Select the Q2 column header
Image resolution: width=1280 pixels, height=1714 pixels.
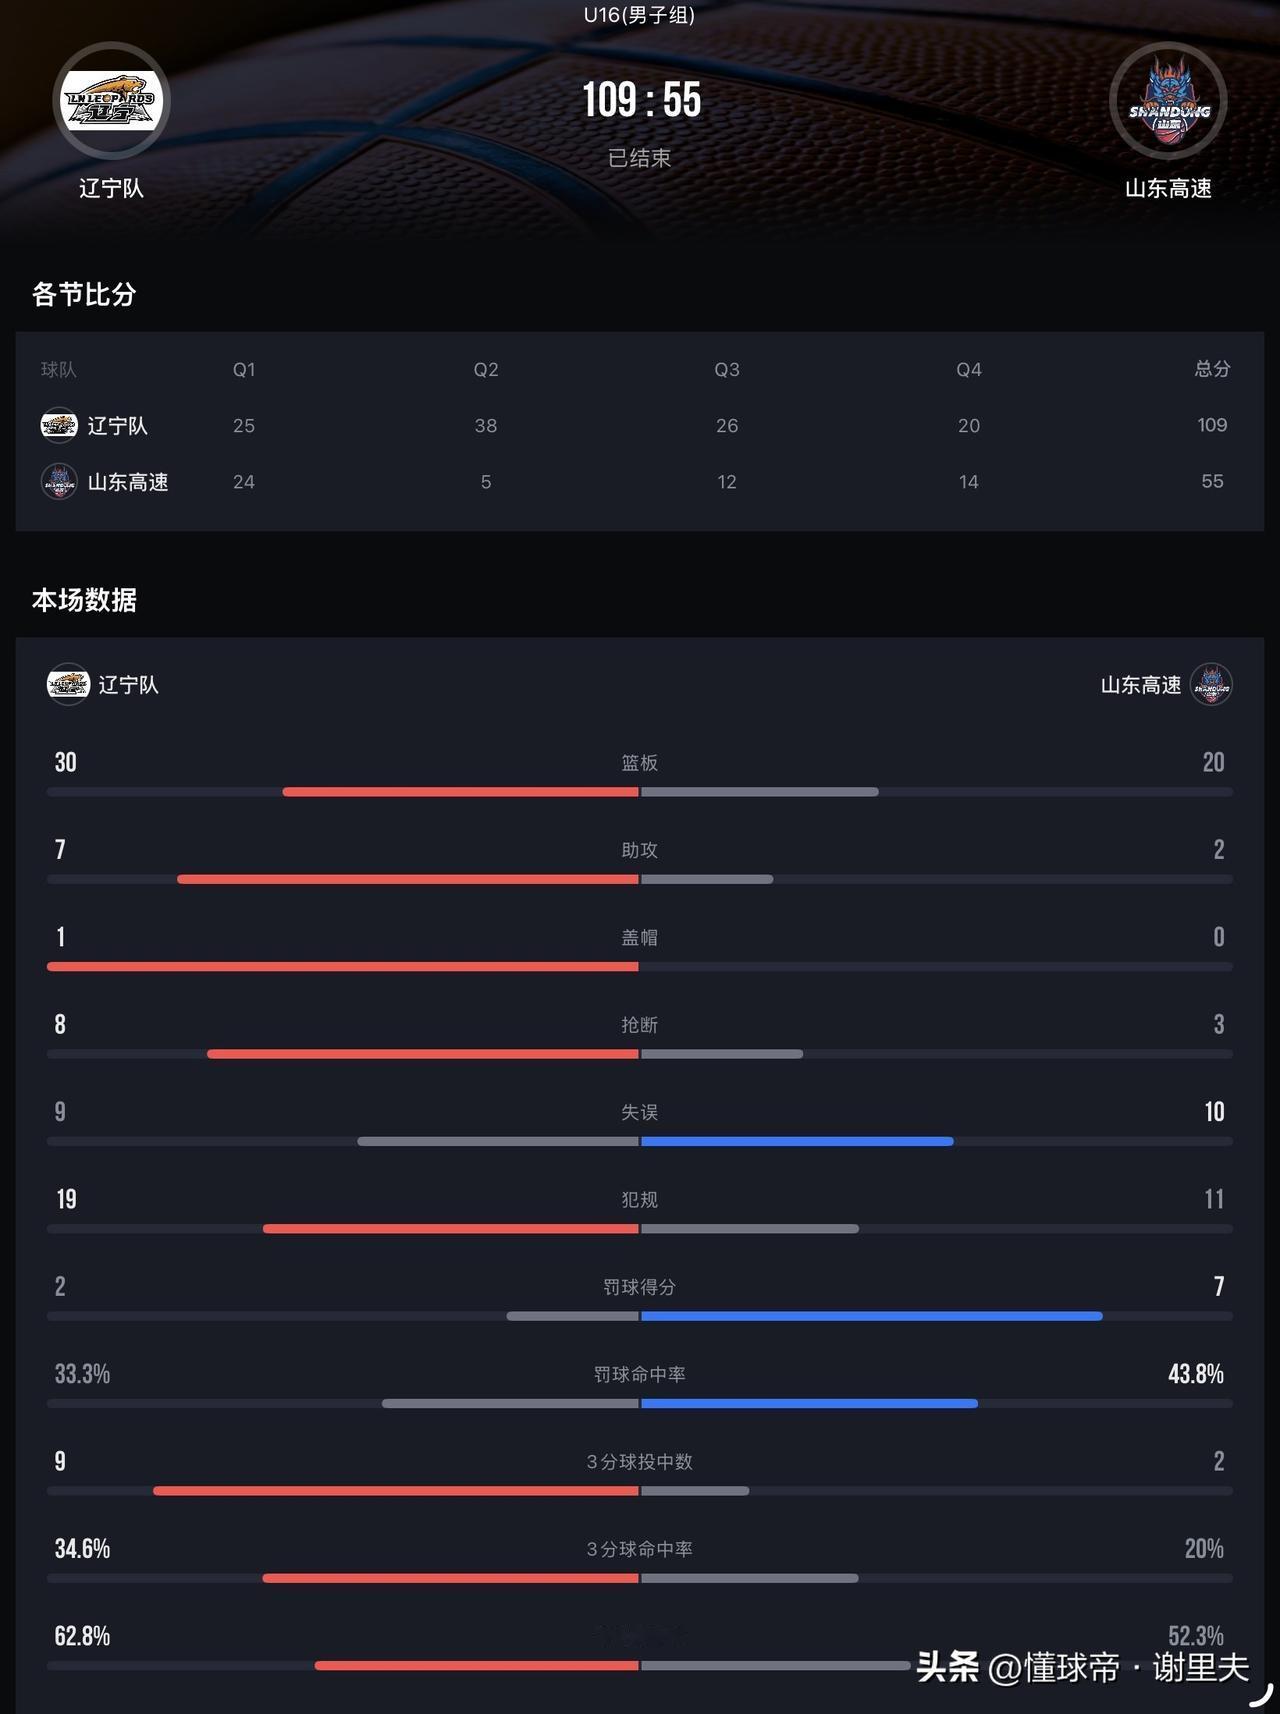pyautogui.click(x=486, y=369)
